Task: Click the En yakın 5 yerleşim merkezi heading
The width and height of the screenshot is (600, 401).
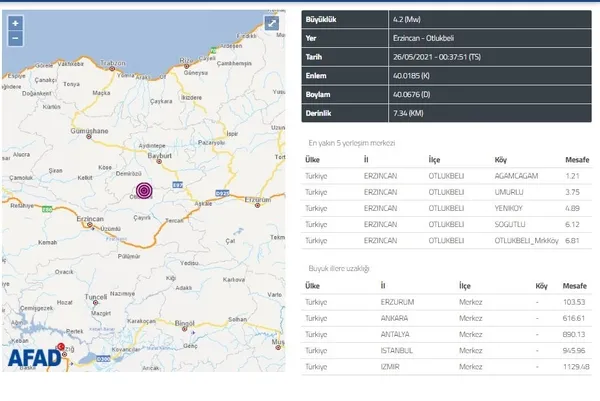Action: (x=352, y=143)
